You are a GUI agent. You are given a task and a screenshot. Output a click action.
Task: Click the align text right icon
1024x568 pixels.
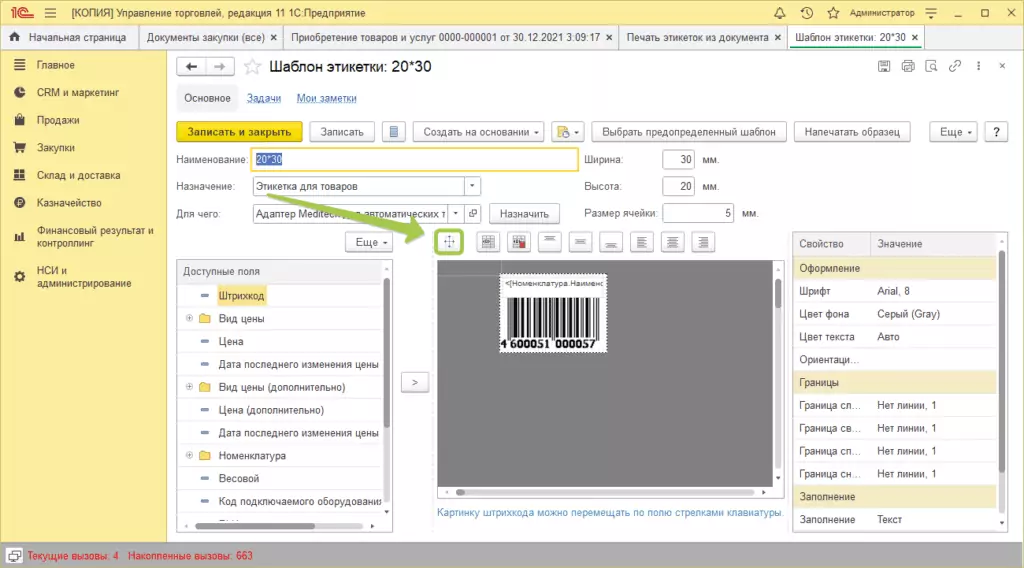tap(704, 241)
